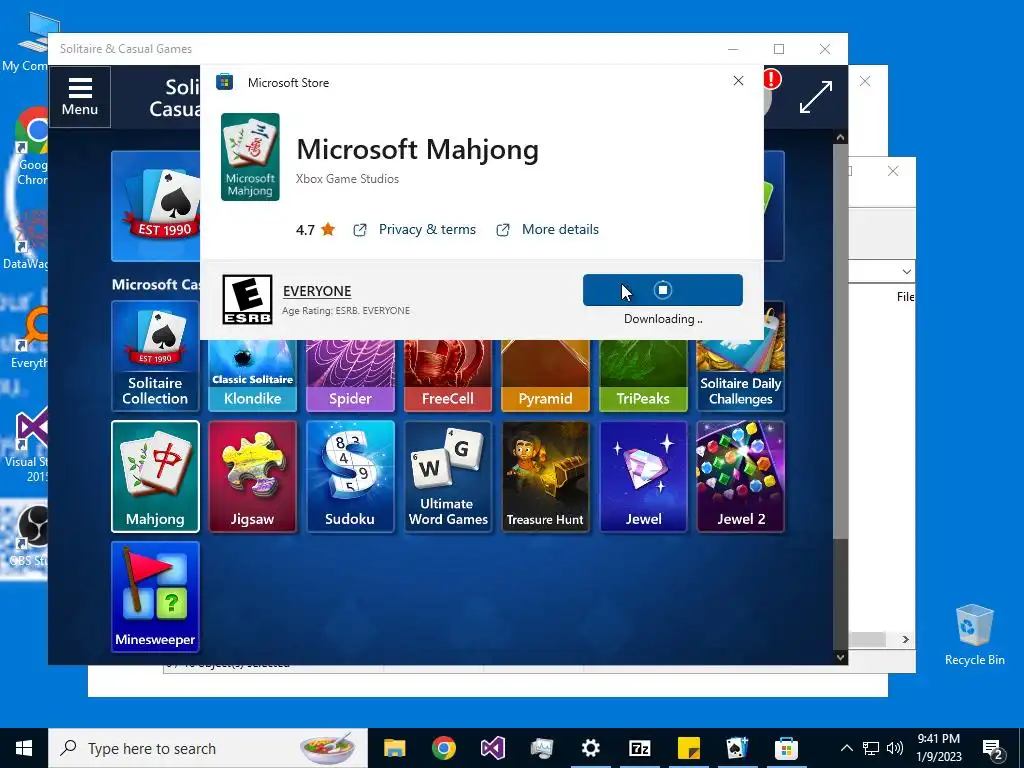Open Settings gear on the taskbar
Image resolution: width=1024 pixels, height=768 pixels.
point(590,748)
